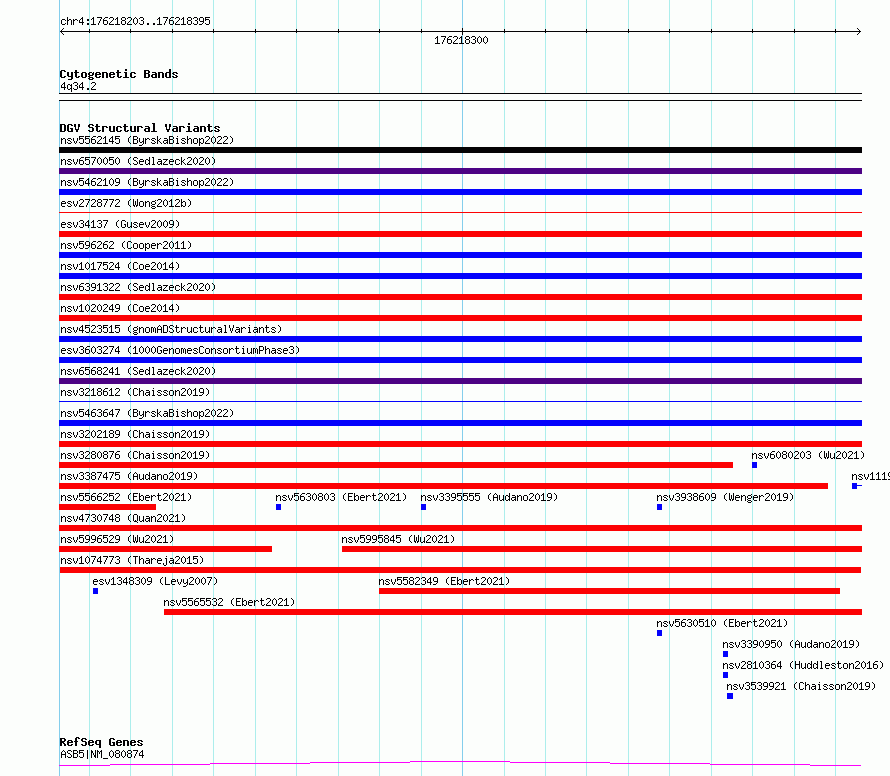Click blue marker under nsv5630510
The height and width of the screenshot is (776, 890).
pos(660,633)
